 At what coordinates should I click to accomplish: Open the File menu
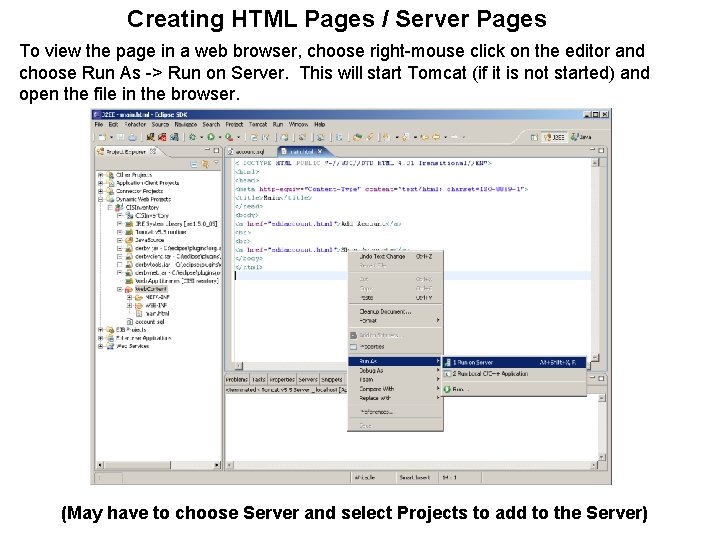tap(99, 124)
